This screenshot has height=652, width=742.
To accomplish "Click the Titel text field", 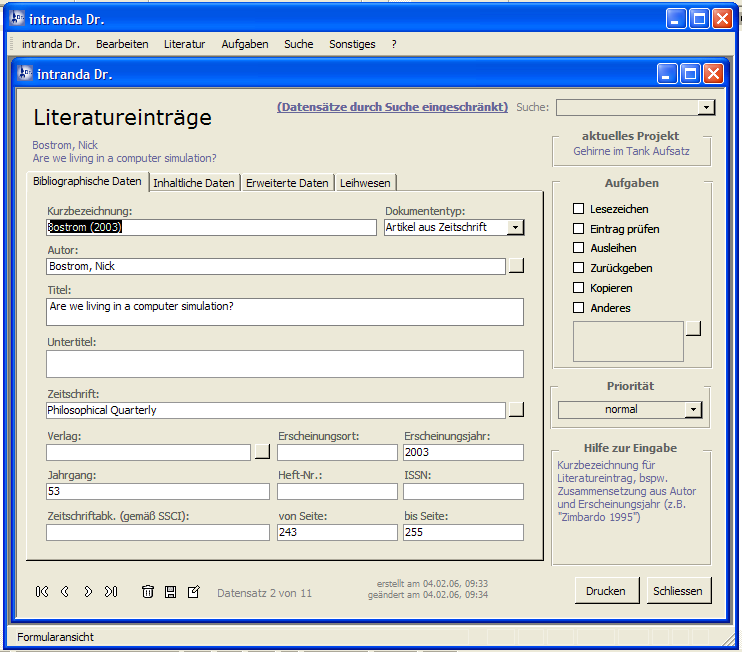I will (285, 312).
